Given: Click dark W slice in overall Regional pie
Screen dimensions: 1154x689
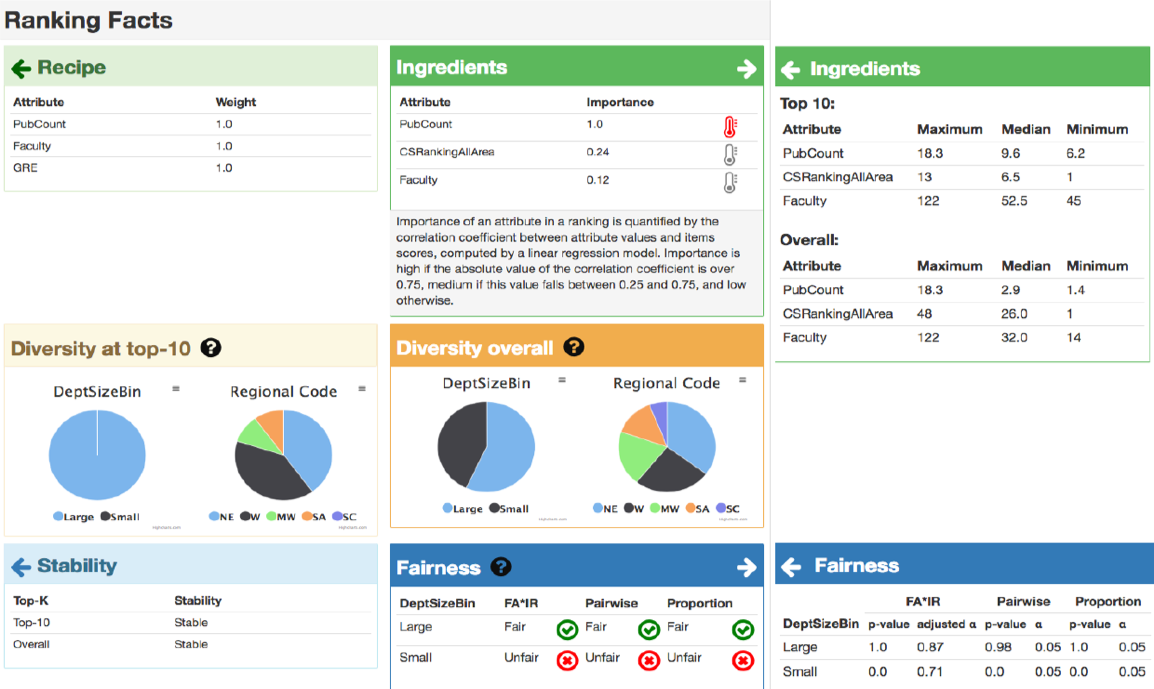Looking at the screenshot, I should click(670, 471).
